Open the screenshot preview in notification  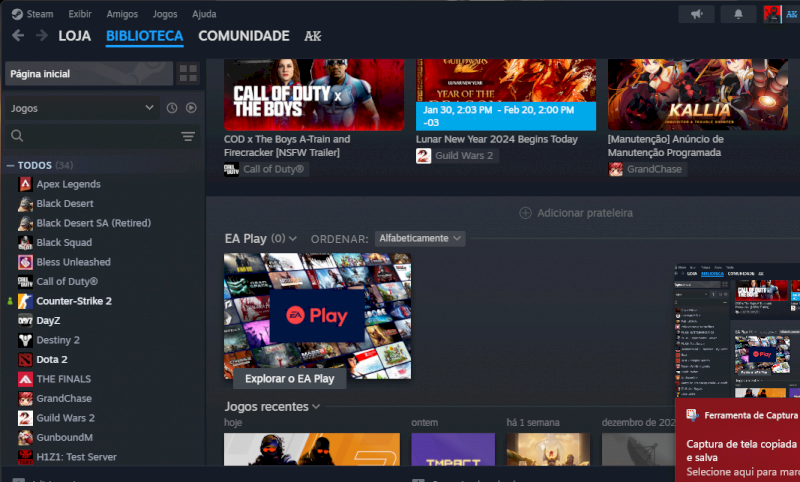(x=738, y=331)
